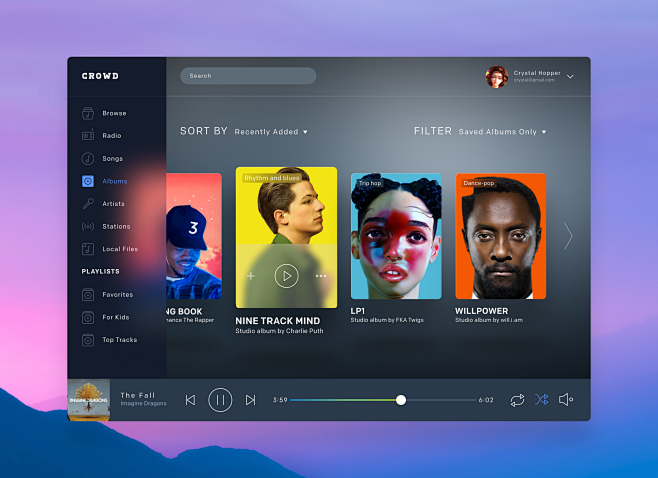Click the Crystal Hopper username
The height and width of the screenshot is (478, 658).
coord(537,73)
